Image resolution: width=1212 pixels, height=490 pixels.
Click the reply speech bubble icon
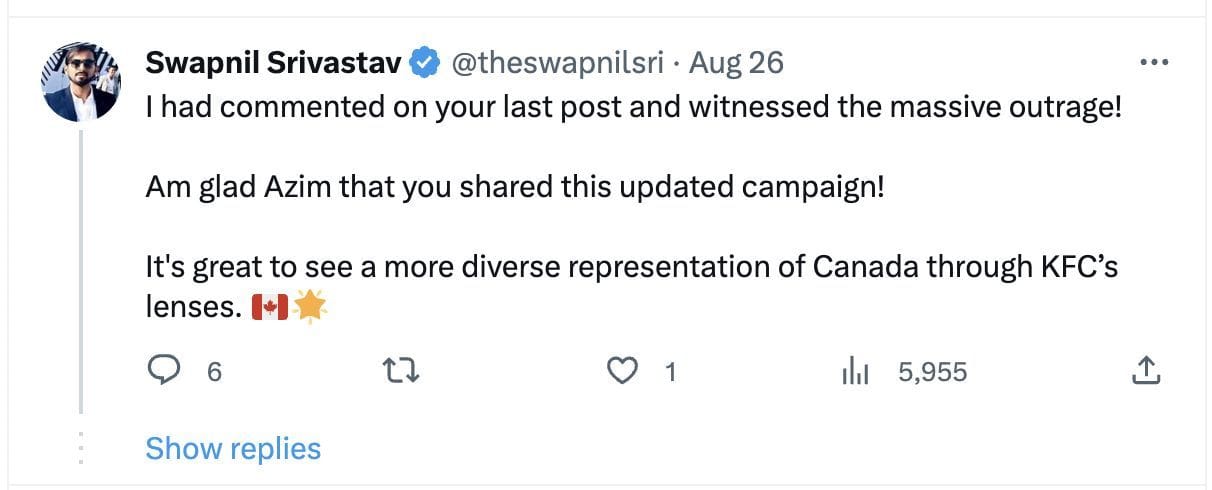(162, 372)
